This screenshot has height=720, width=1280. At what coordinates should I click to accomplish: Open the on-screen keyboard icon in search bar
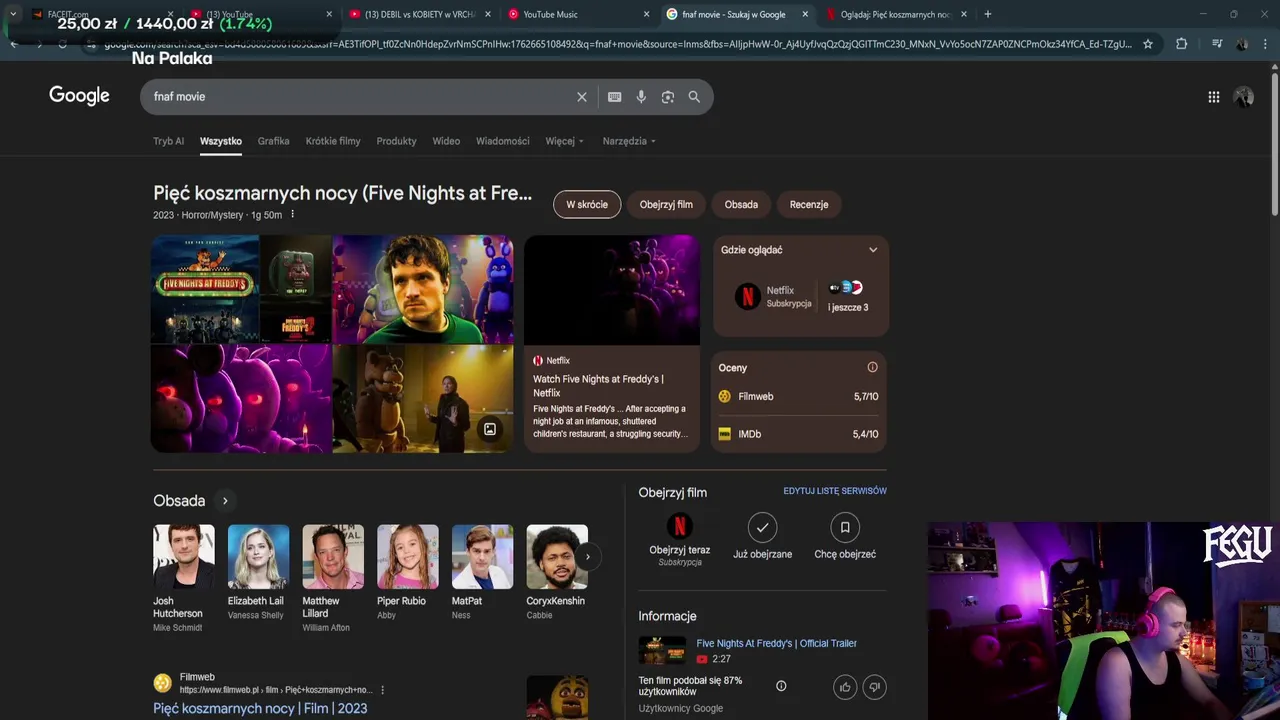coord(614,97)
